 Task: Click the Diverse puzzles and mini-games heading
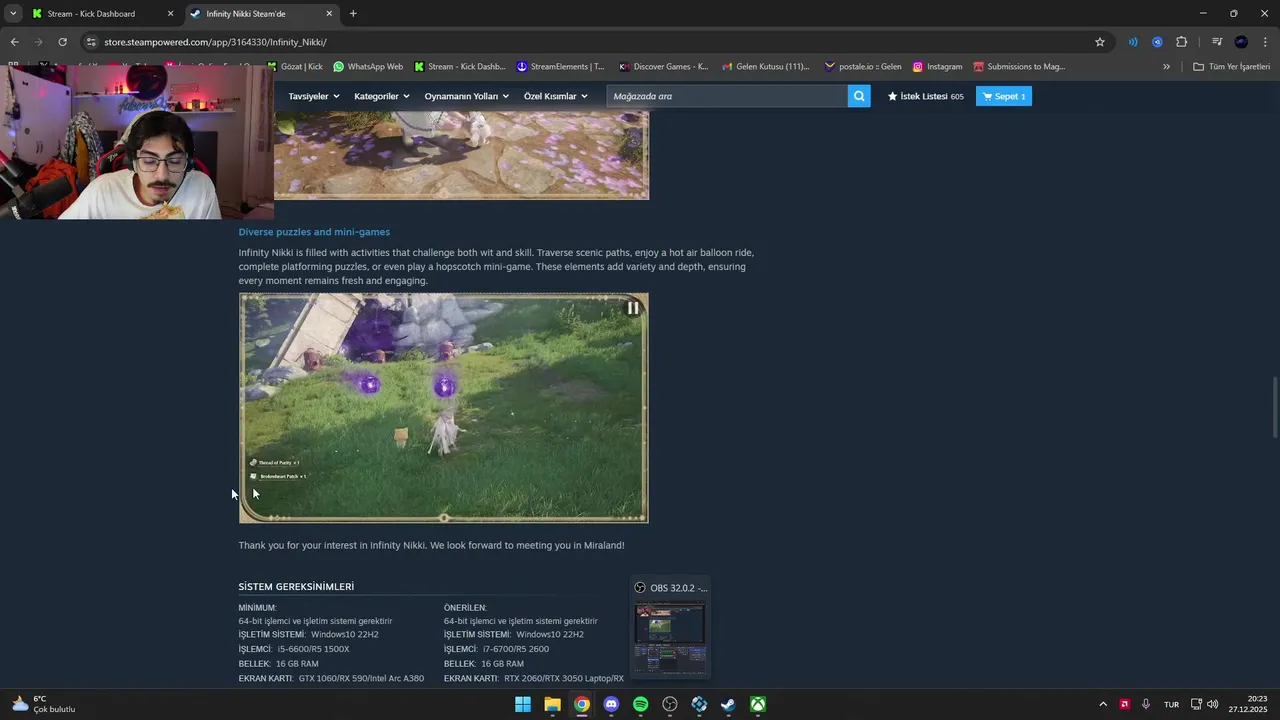click(314, 232)
